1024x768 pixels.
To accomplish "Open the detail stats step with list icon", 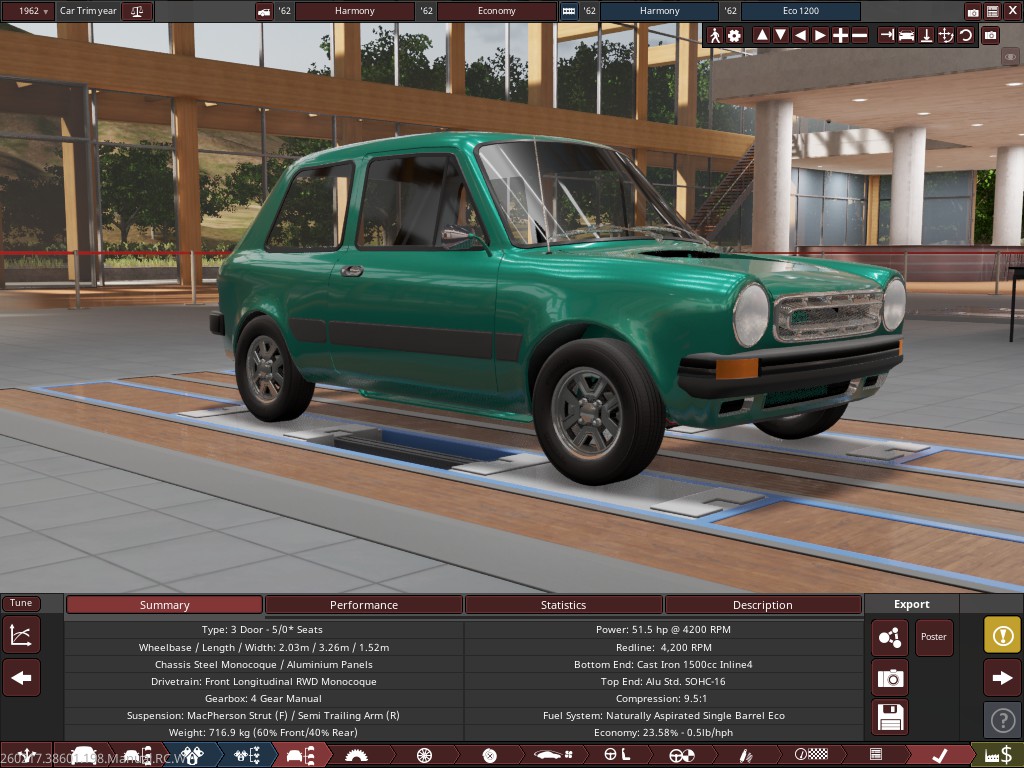I will [x=876, y=756].
